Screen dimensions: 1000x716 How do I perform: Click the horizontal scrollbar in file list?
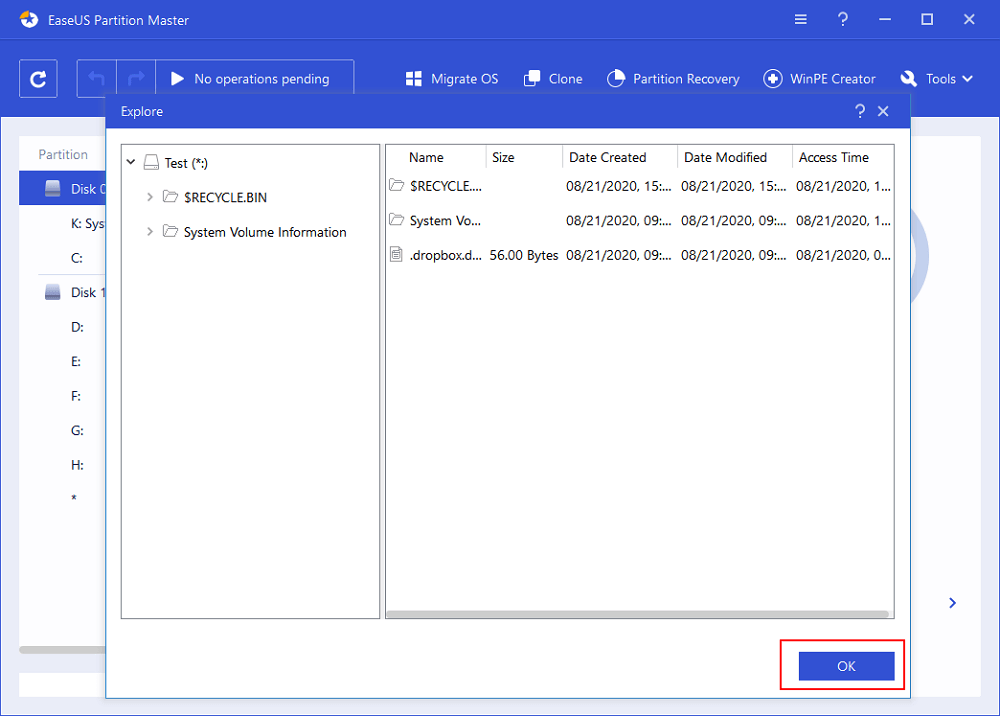(x=638, y=615)
